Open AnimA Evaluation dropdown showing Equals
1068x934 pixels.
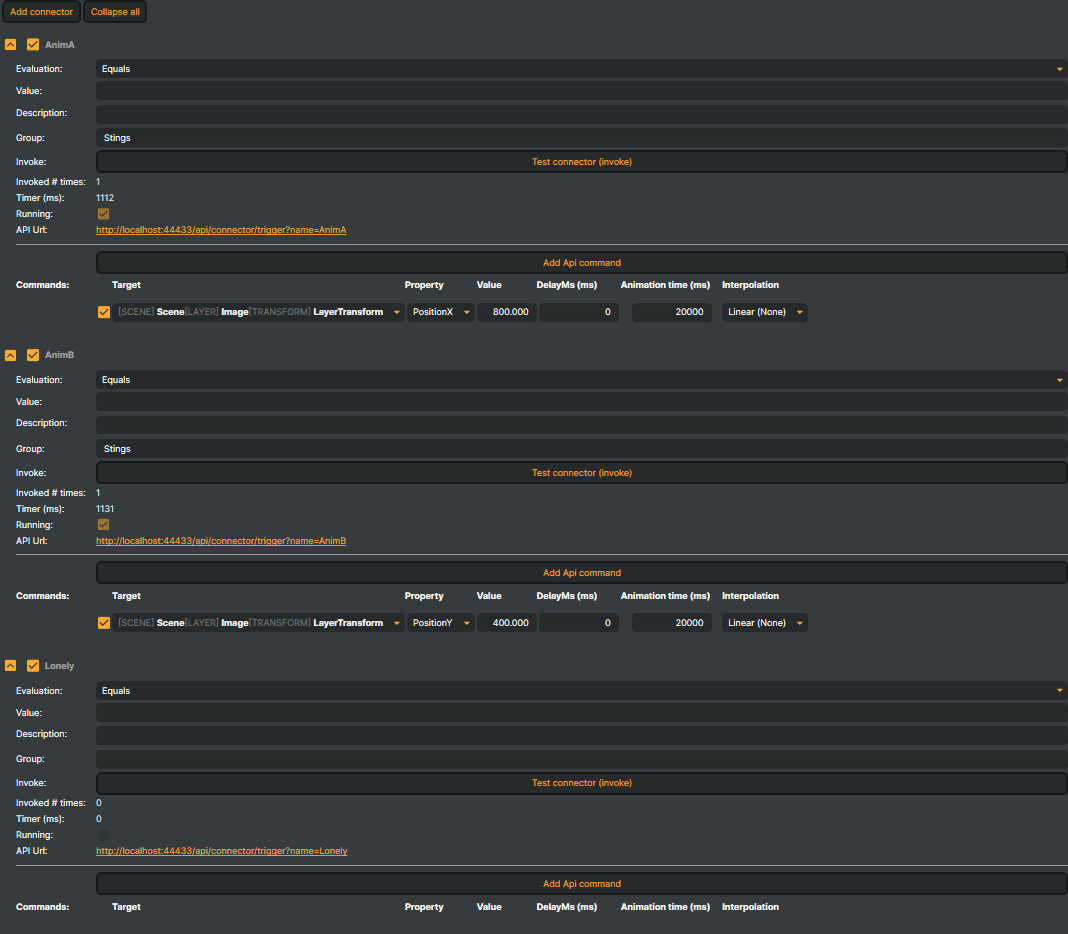[582, 69]
